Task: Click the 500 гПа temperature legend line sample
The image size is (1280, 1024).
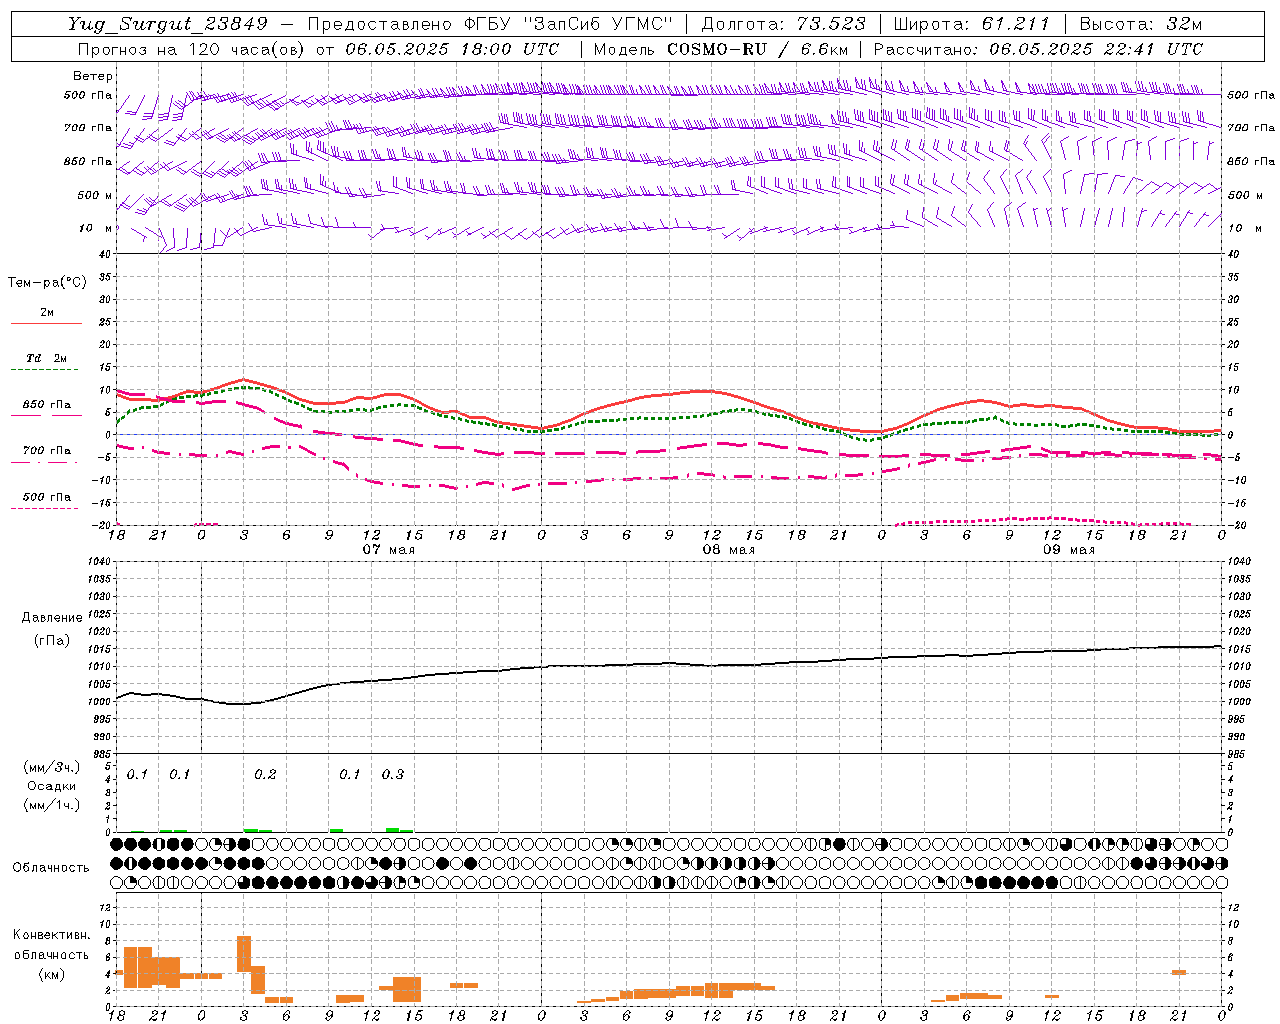Action: (44, 509)
